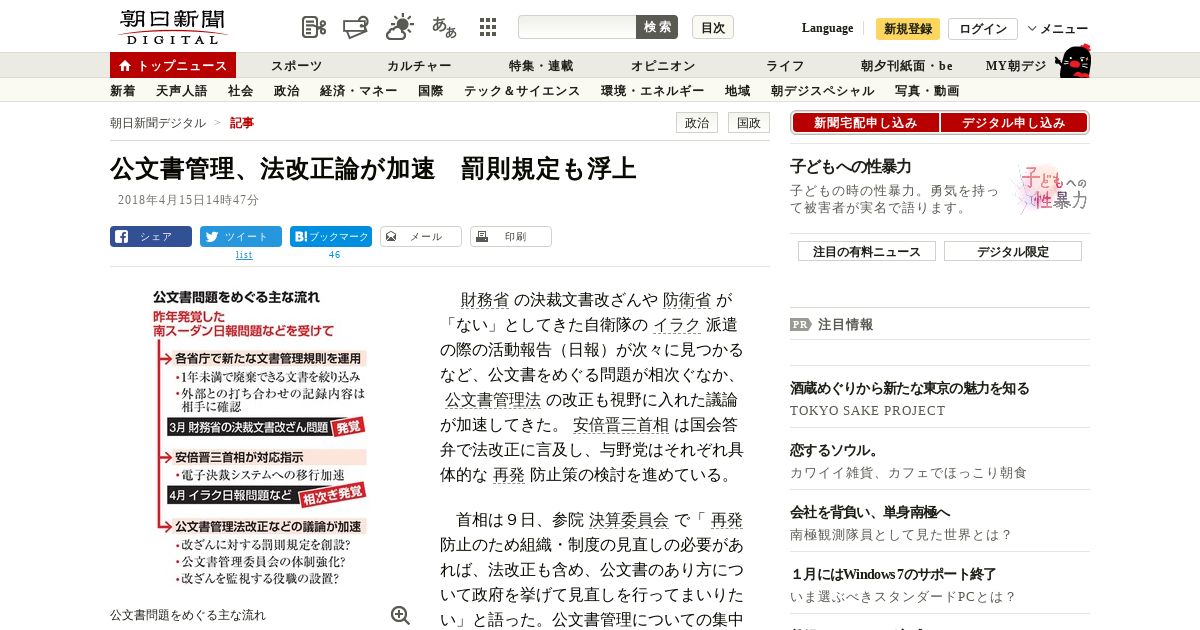
Task: Click the black mascot character icon
Action: [1073, 62]
